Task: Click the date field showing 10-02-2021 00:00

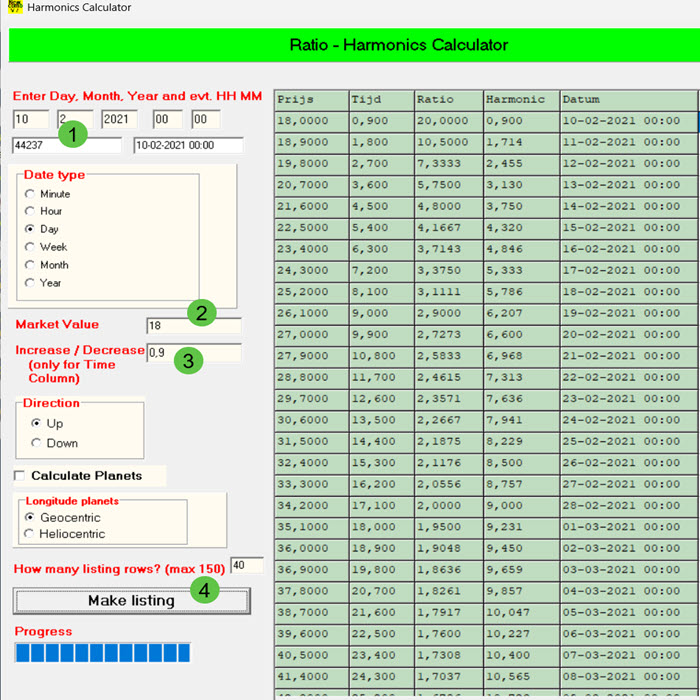Action: pos(188,145)
